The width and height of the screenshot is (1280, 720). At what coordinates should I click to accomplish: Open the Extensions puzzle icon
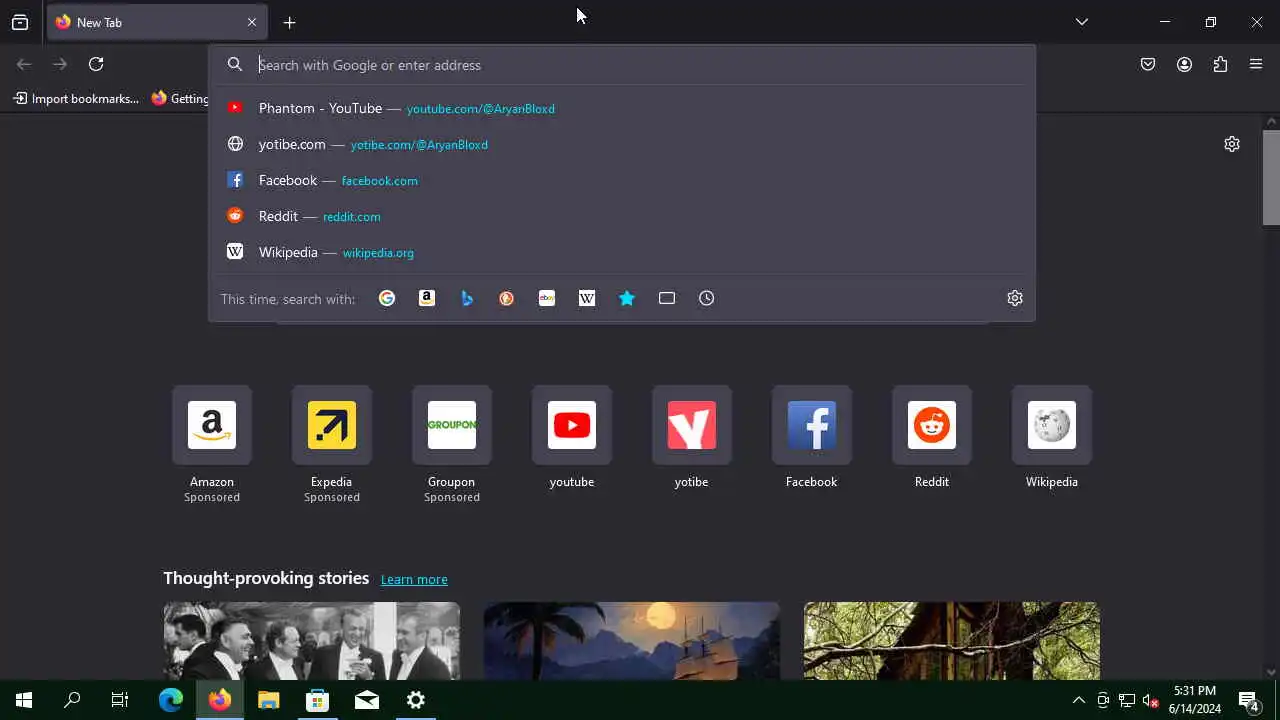click(x=1220, y=64)
